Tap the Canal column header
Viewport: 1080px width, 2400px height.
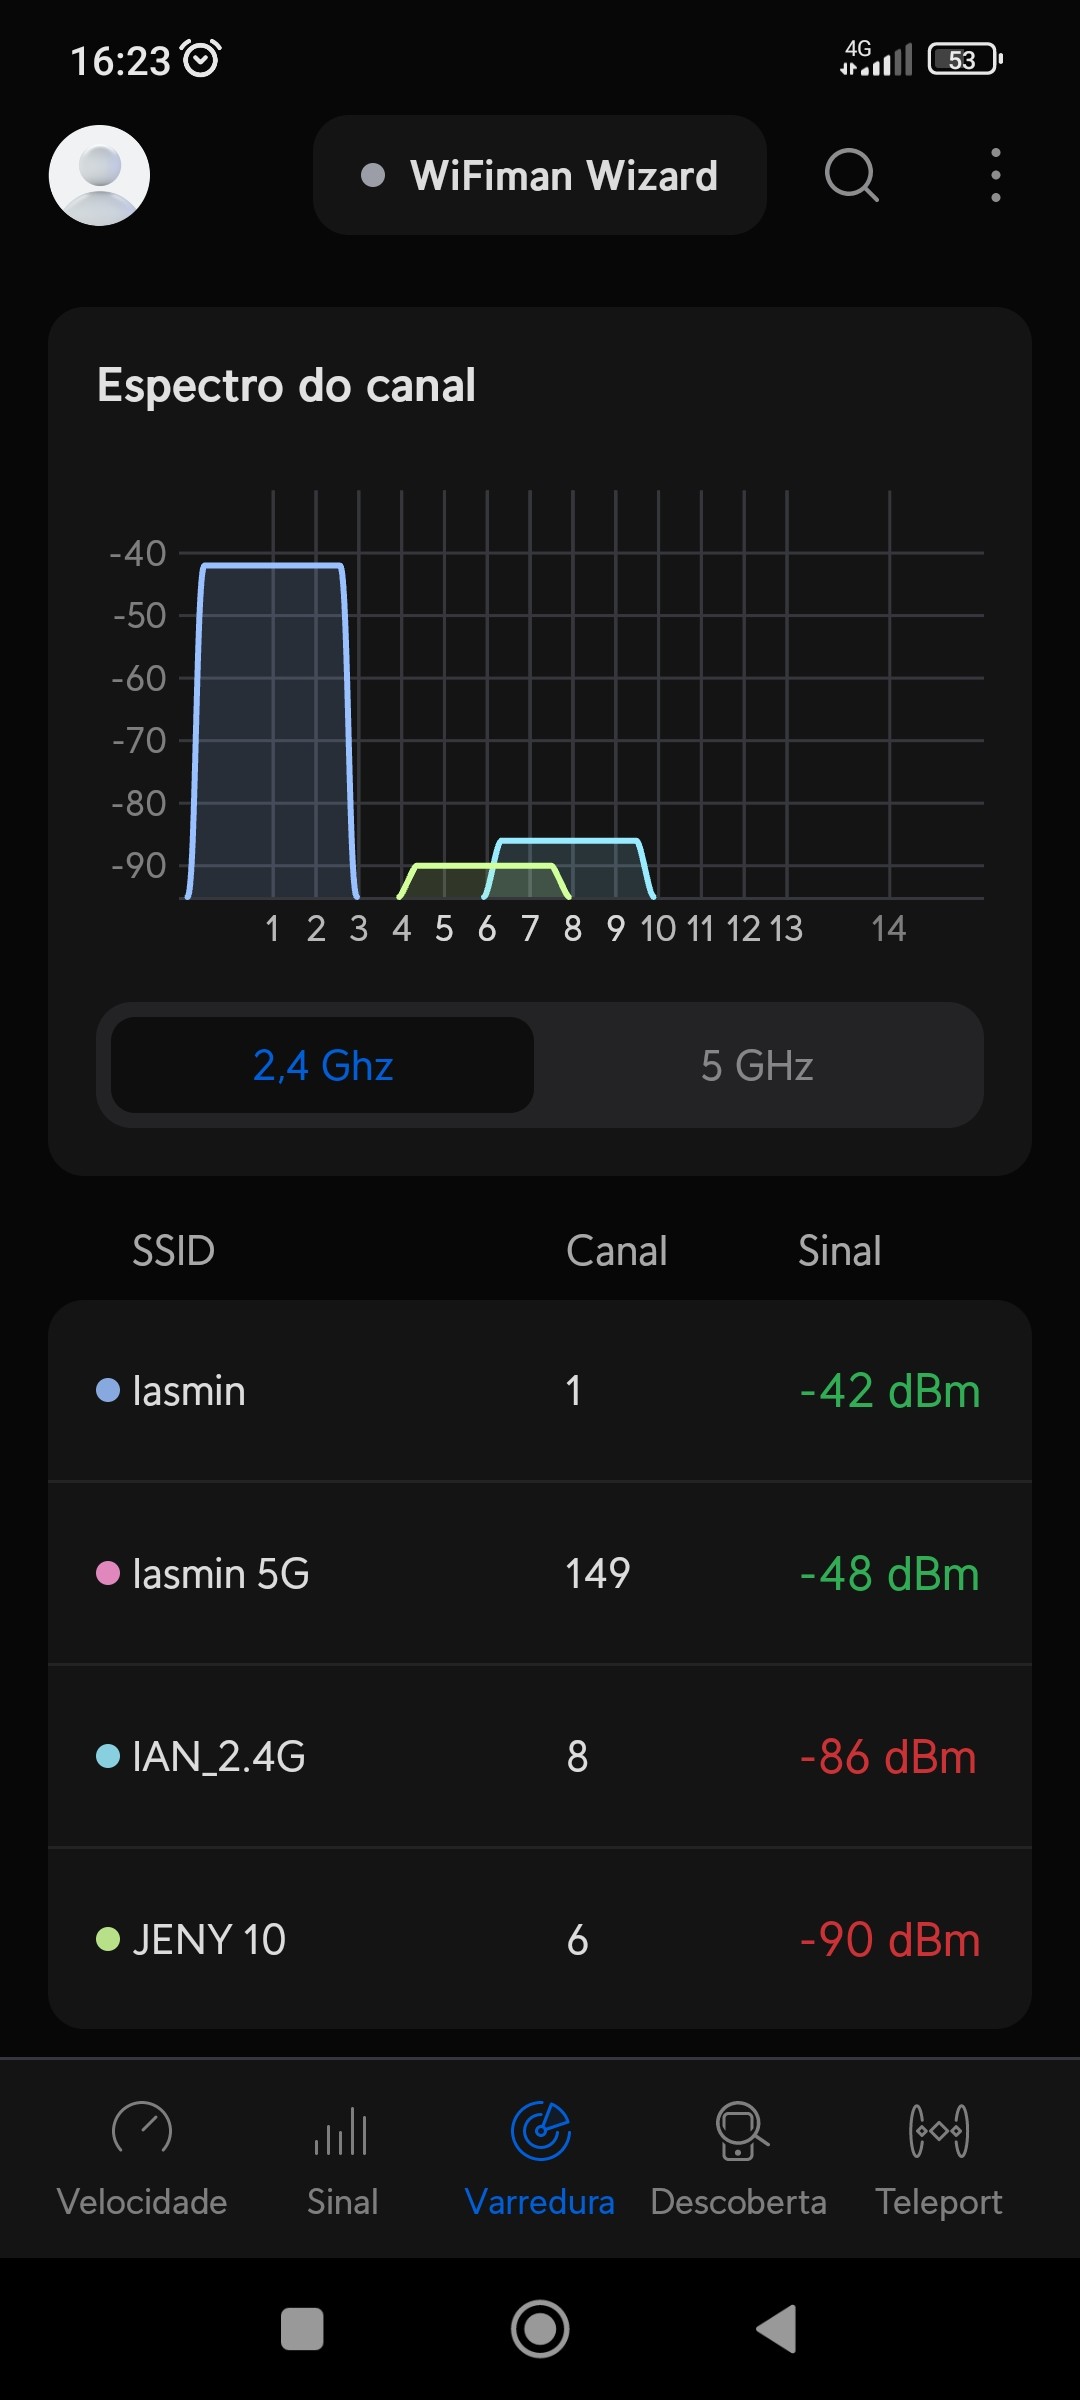coord(616,1251)
